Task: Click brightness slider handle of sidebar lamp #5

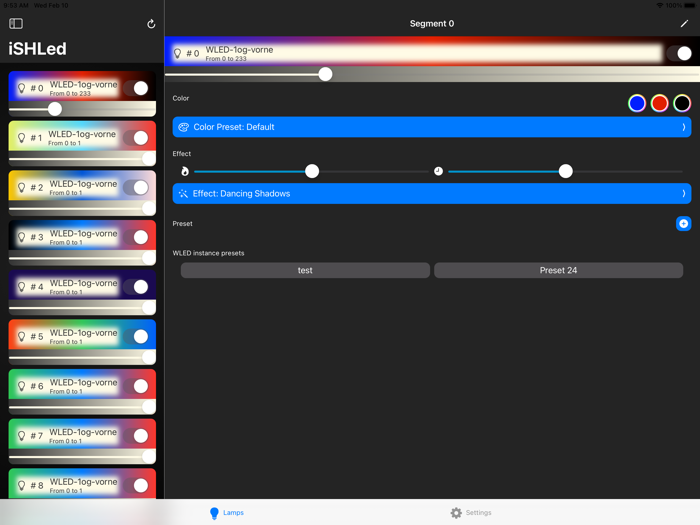Action: (x=149, y=357)
